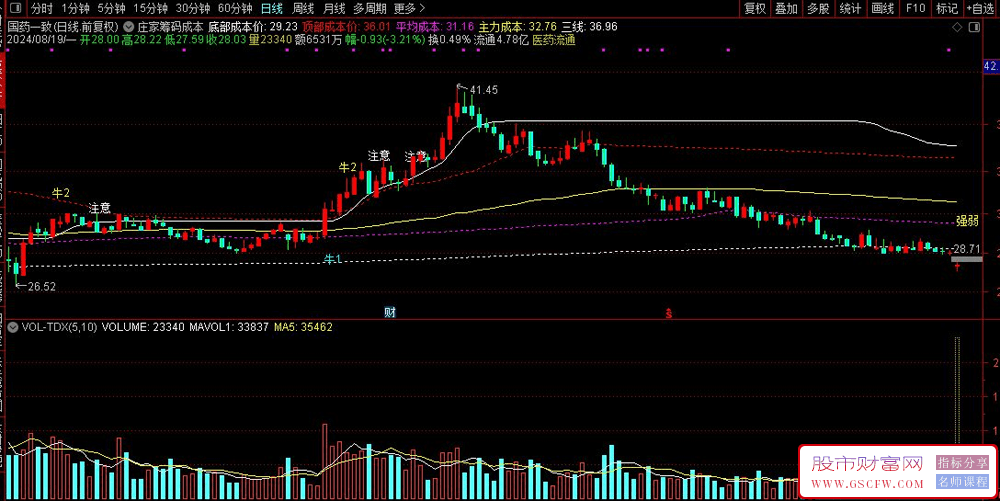This screenshot has height=501, width=1000.
Task: Click the MA5: 35462 volume value
Action: [x=303, y=327]
